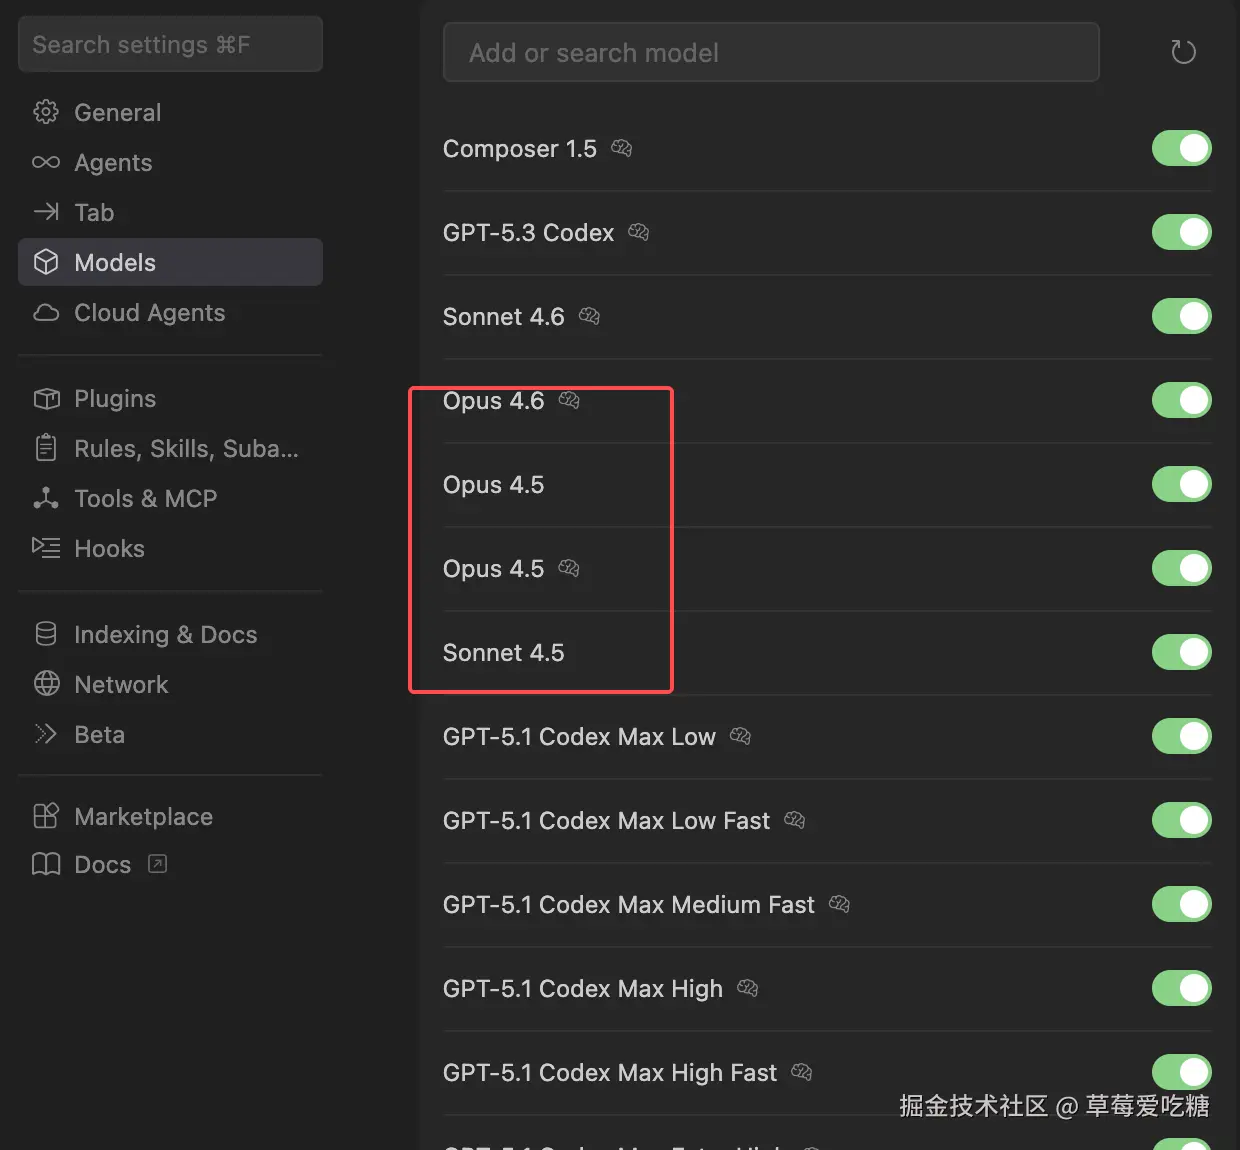The image size is (1240, 1150).
Task: Open Tab settings in the sidebar
Action: (x=170, y=212)
